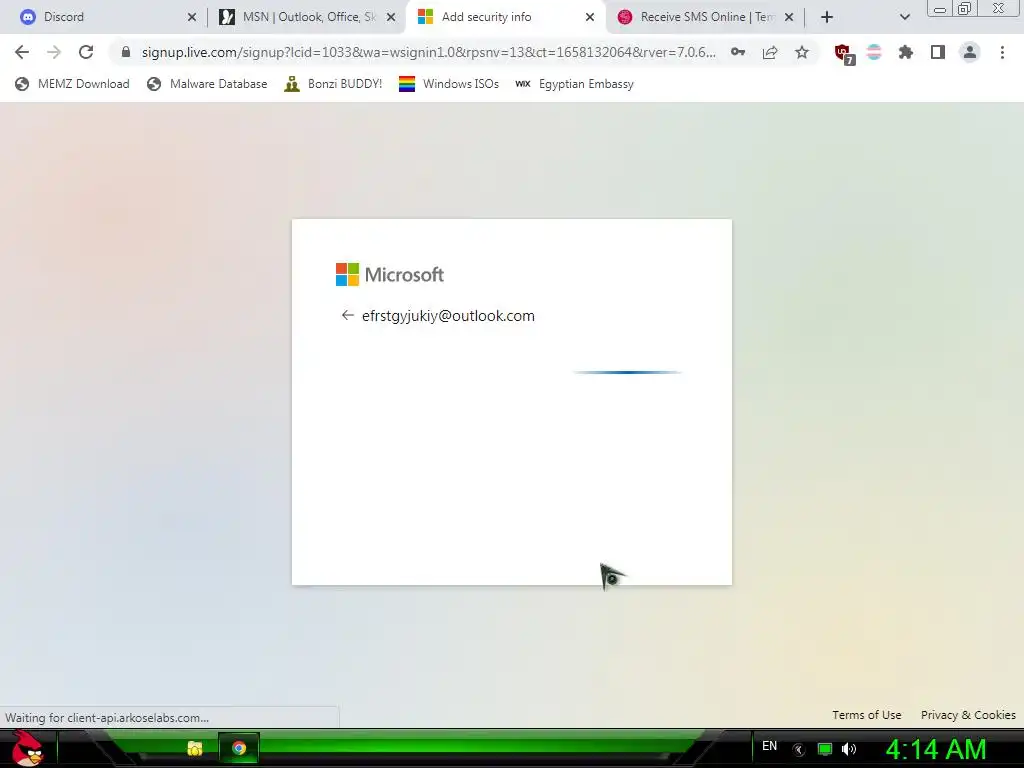The image size is (1024, 768).
Task: Open the Bonzi BUDDY! bookmark
Action: pos(333,84)
